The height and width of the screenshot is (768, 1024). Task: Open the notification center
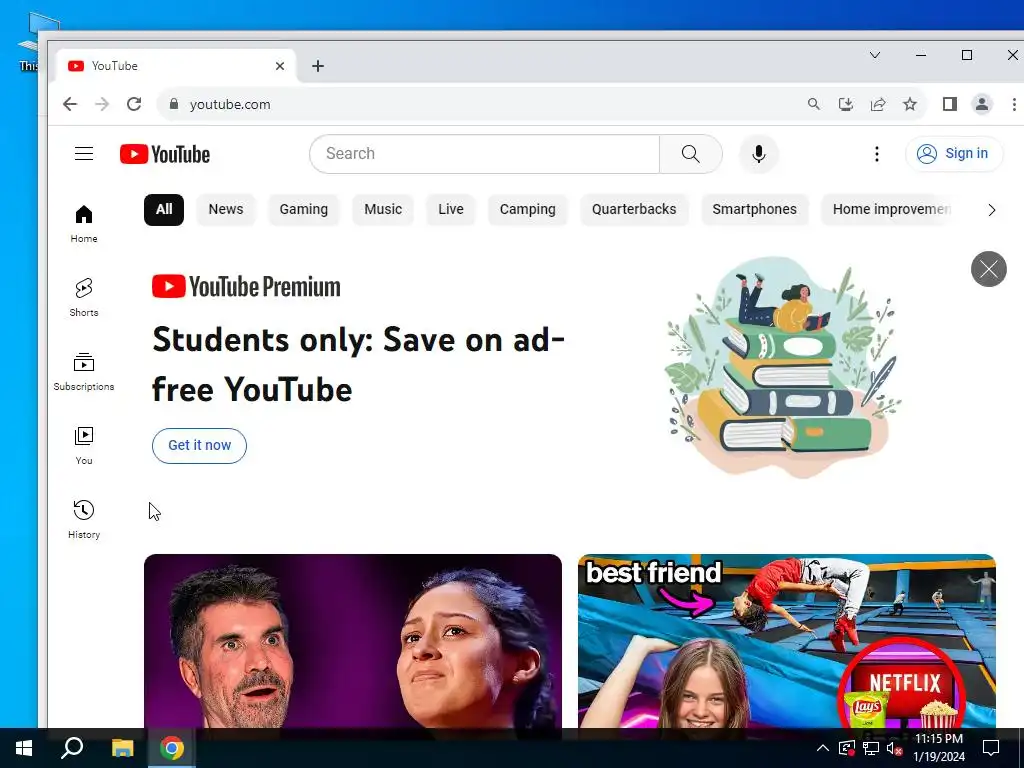(x=991, y=748)
